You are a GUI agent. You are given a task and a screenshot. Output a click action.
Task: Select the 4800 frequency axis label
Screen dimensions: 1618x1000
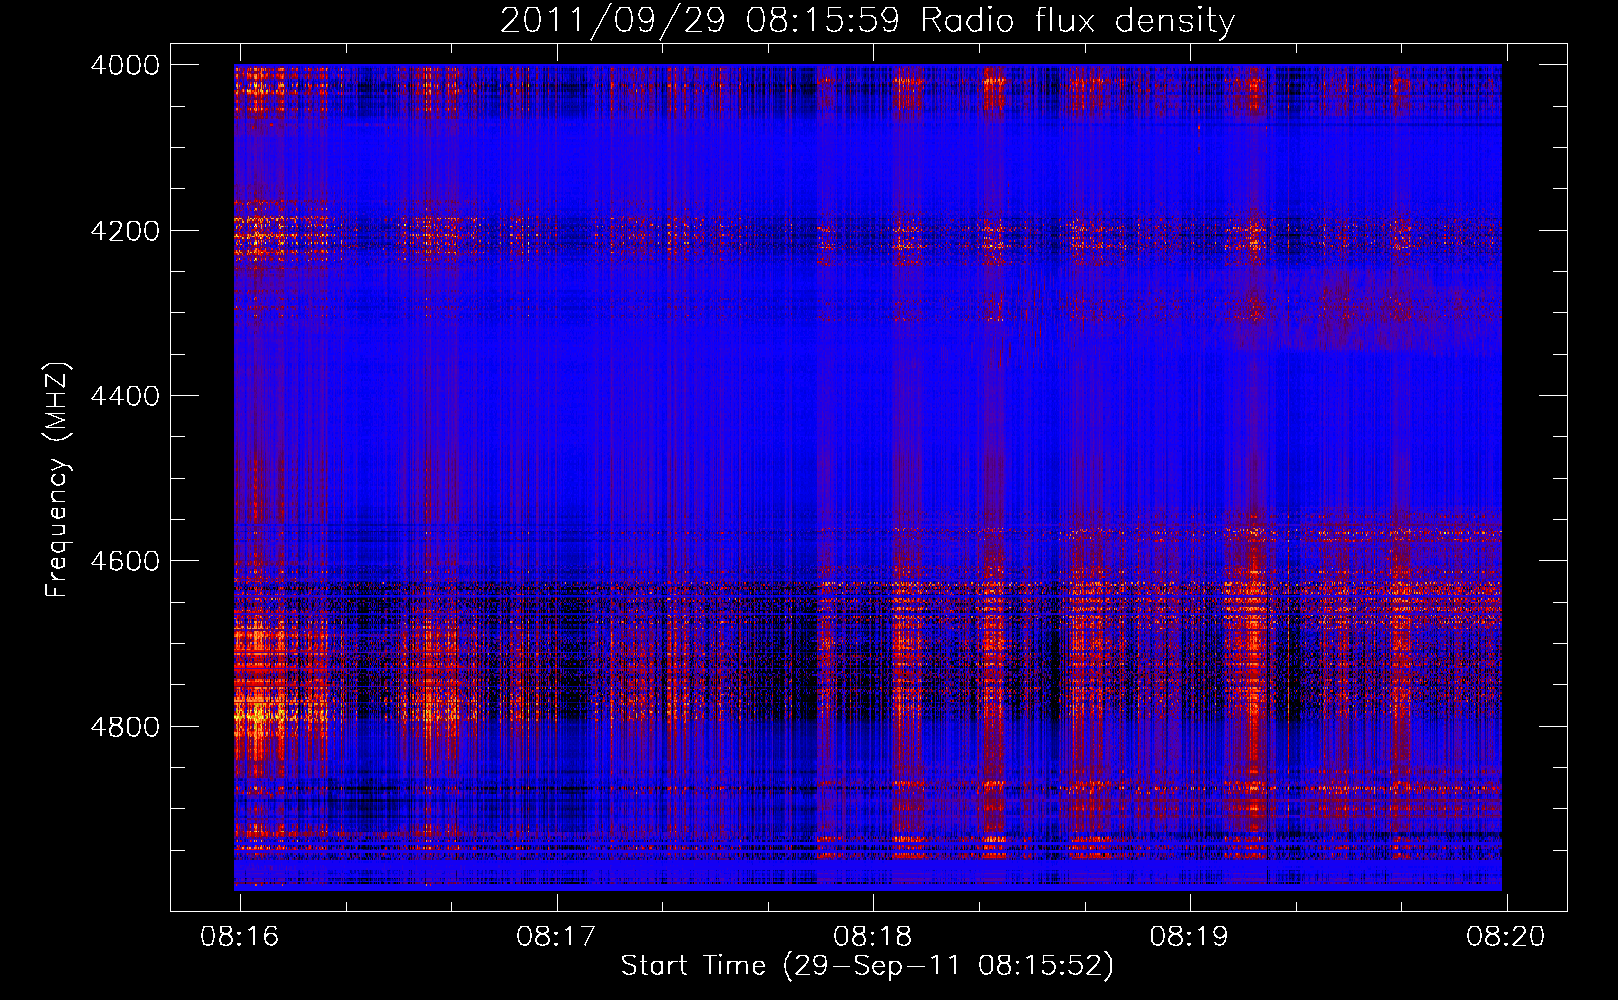(125, 727)
